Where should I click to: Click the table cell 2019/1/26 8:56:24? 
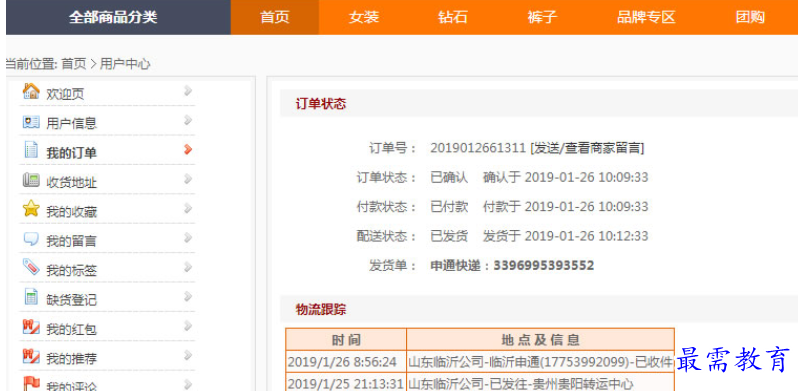click(x=346, y=362)
